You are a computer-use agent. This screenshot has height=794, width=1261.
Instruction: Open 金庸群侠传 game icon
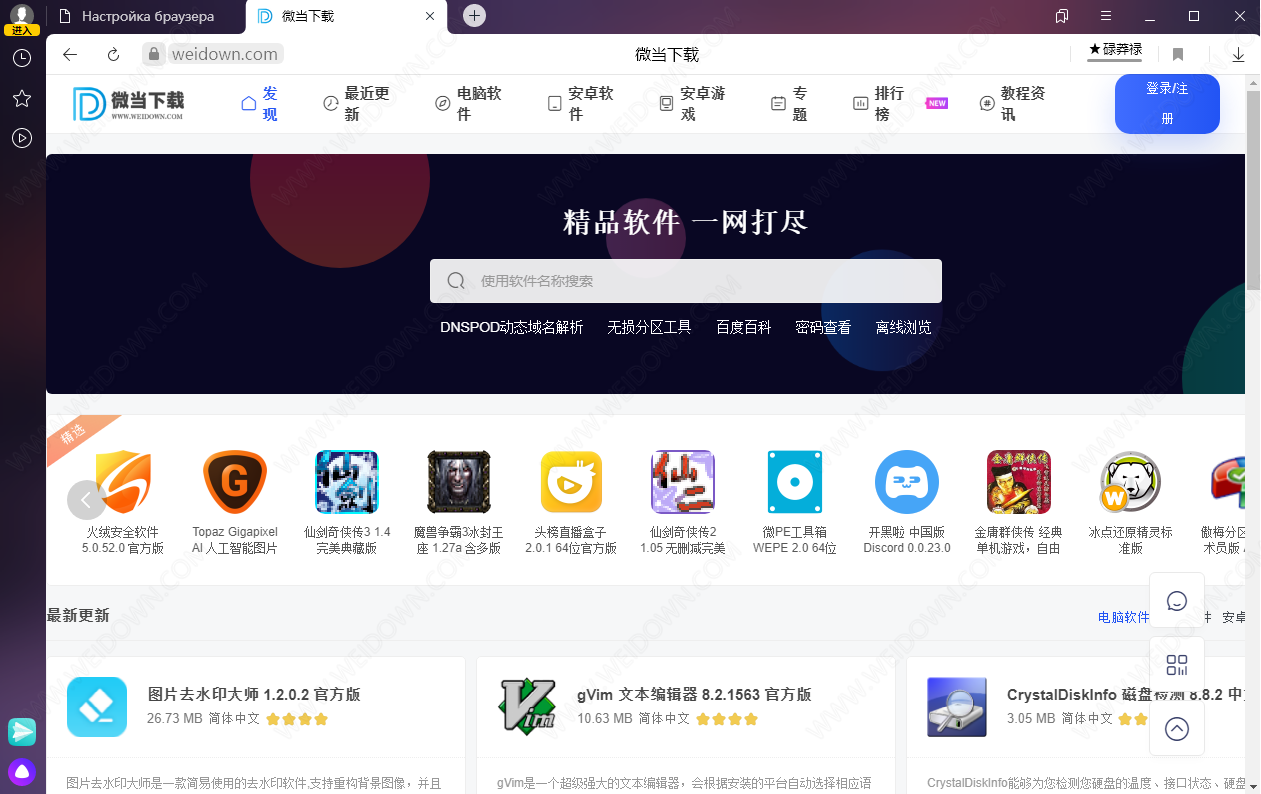pyautogui.click(x=1019, y=482)
